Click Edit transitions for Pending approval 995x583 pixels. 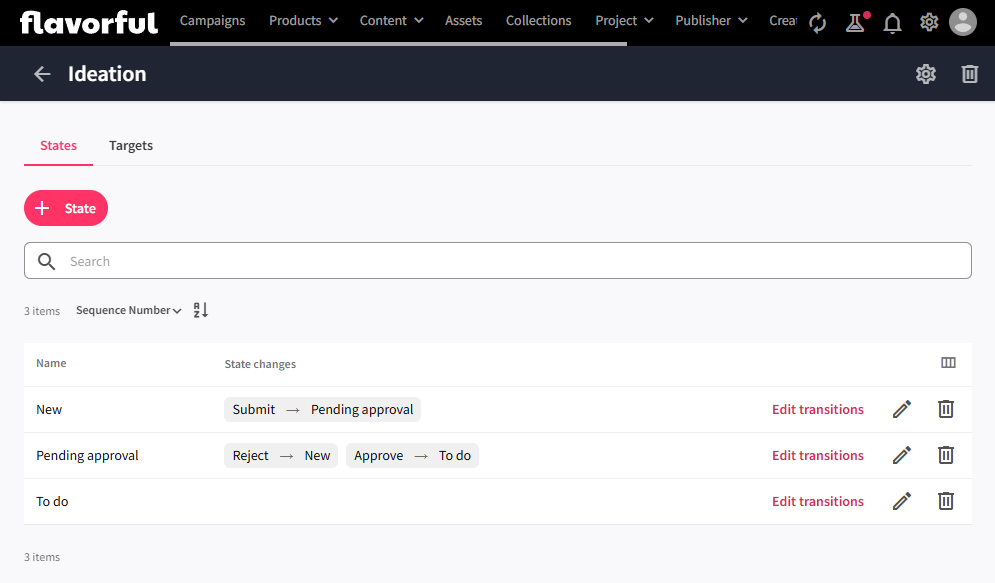pyautogui.click(x=817, y=455)
